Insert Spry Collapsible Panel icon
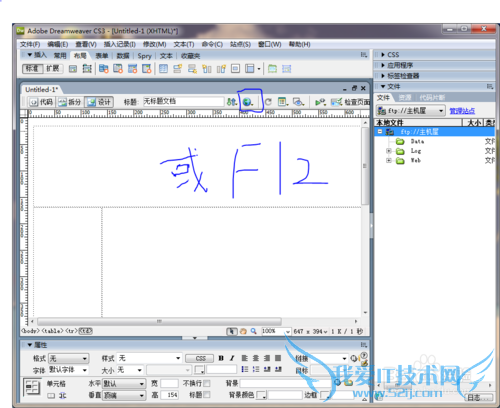This screenshot has height=408, width=500. (147, 69)
